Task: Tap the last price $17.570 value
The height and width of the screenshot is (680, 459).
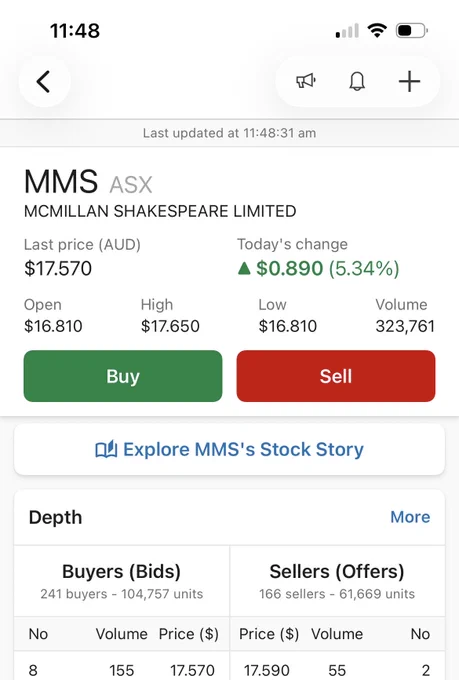Action: [58, 268]
